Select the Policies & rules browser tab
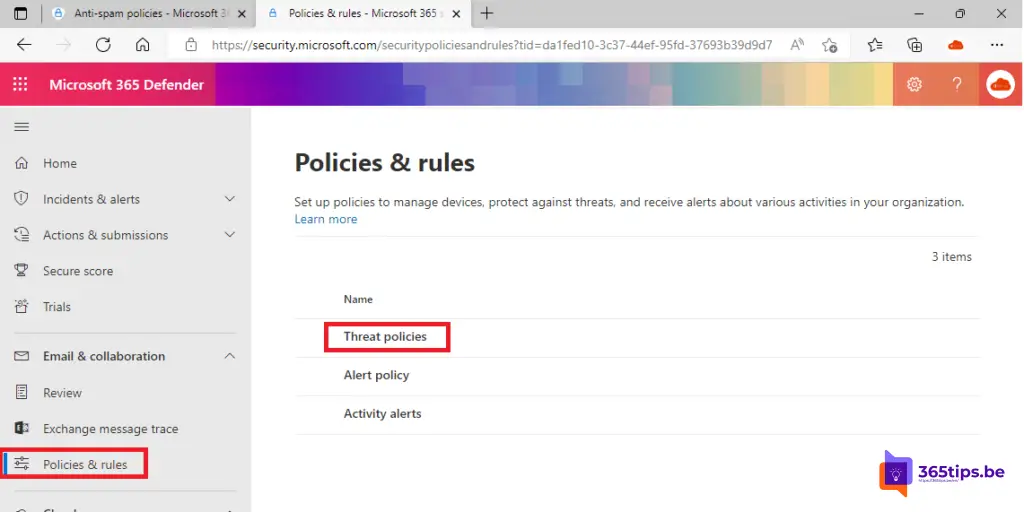Screen dimensions: 1024x512 [362, 13]
